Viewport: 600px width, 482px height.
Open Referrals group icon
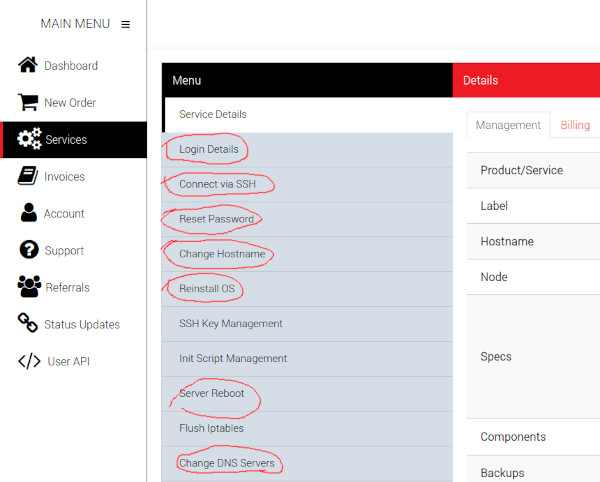pyautogui.click(x=29, y=286)
